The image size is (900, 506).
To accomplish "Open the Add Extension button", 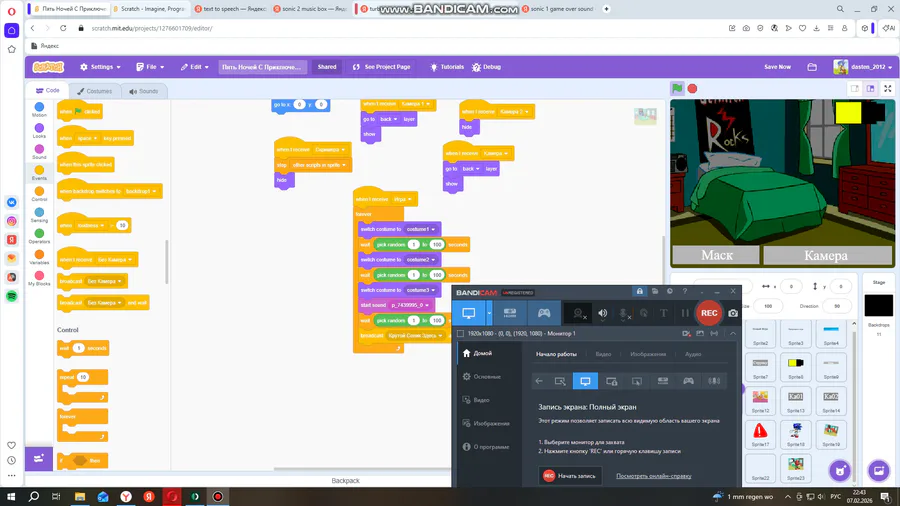I will [x=39, y=458].
